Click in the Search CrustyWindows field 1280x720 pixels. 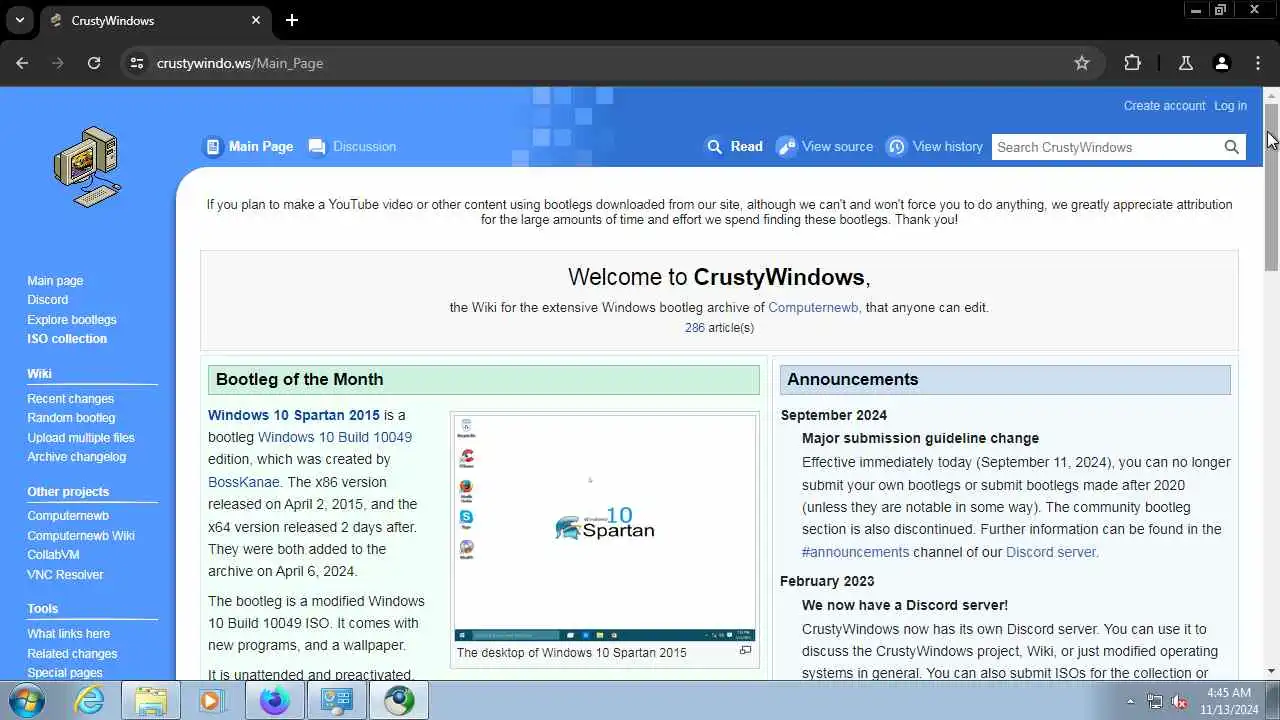coord(1105,147)
